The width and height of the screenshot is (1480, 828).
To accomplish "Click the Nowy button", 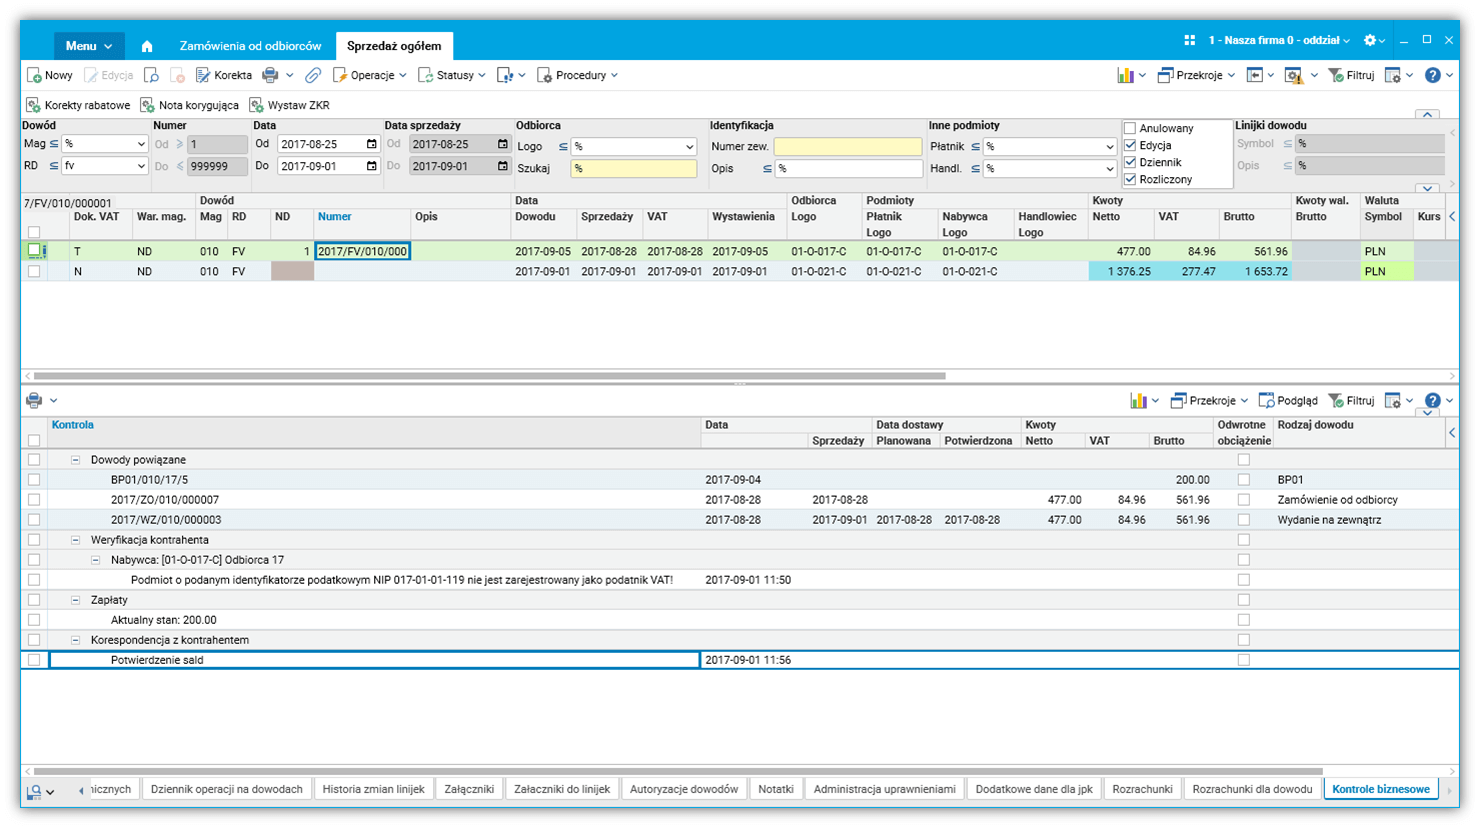I will [x=49, y=75].
